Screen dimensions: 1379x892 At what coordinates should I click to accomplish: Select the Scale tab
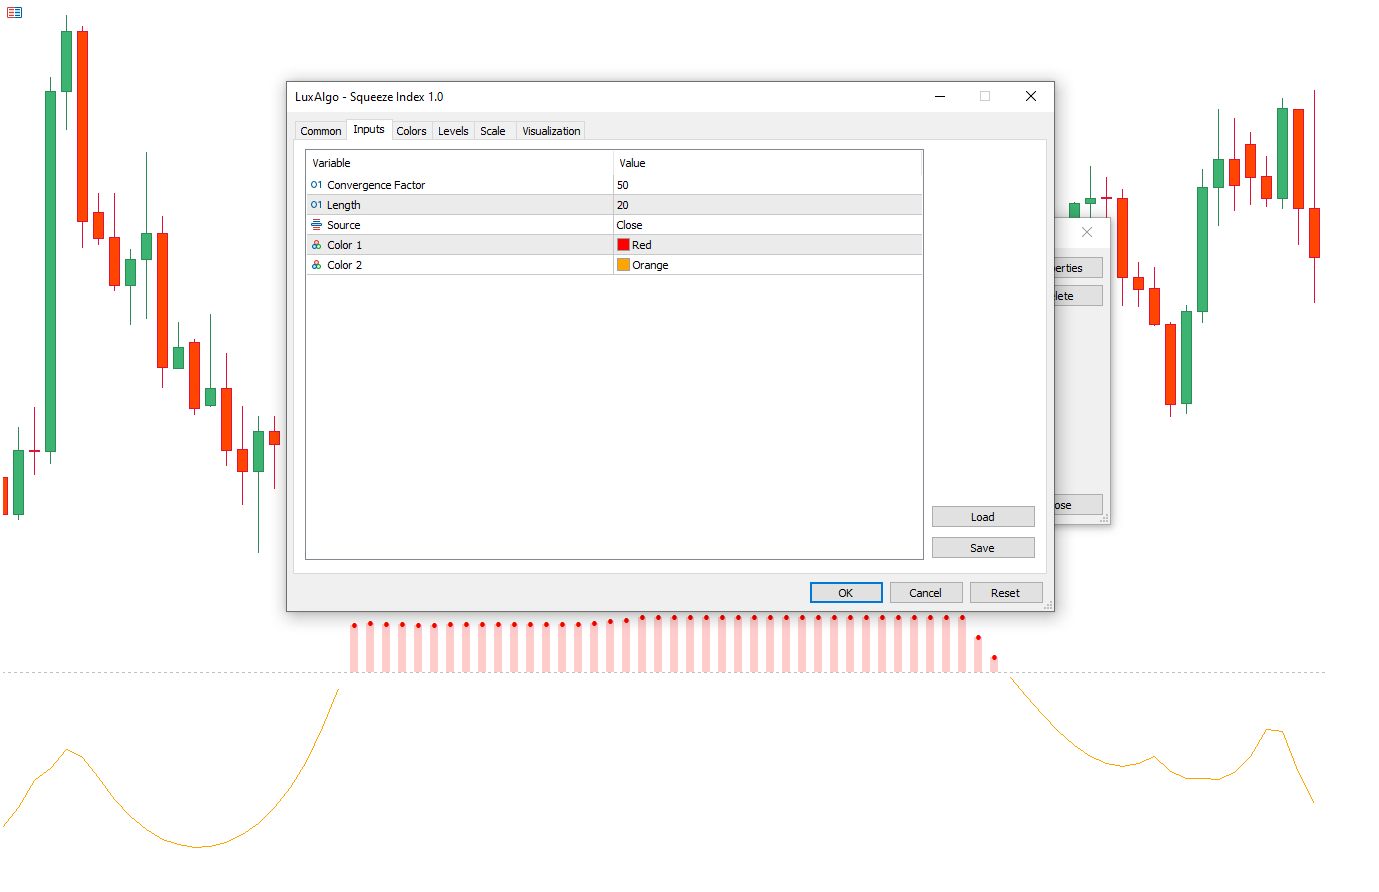coord(493,131)
